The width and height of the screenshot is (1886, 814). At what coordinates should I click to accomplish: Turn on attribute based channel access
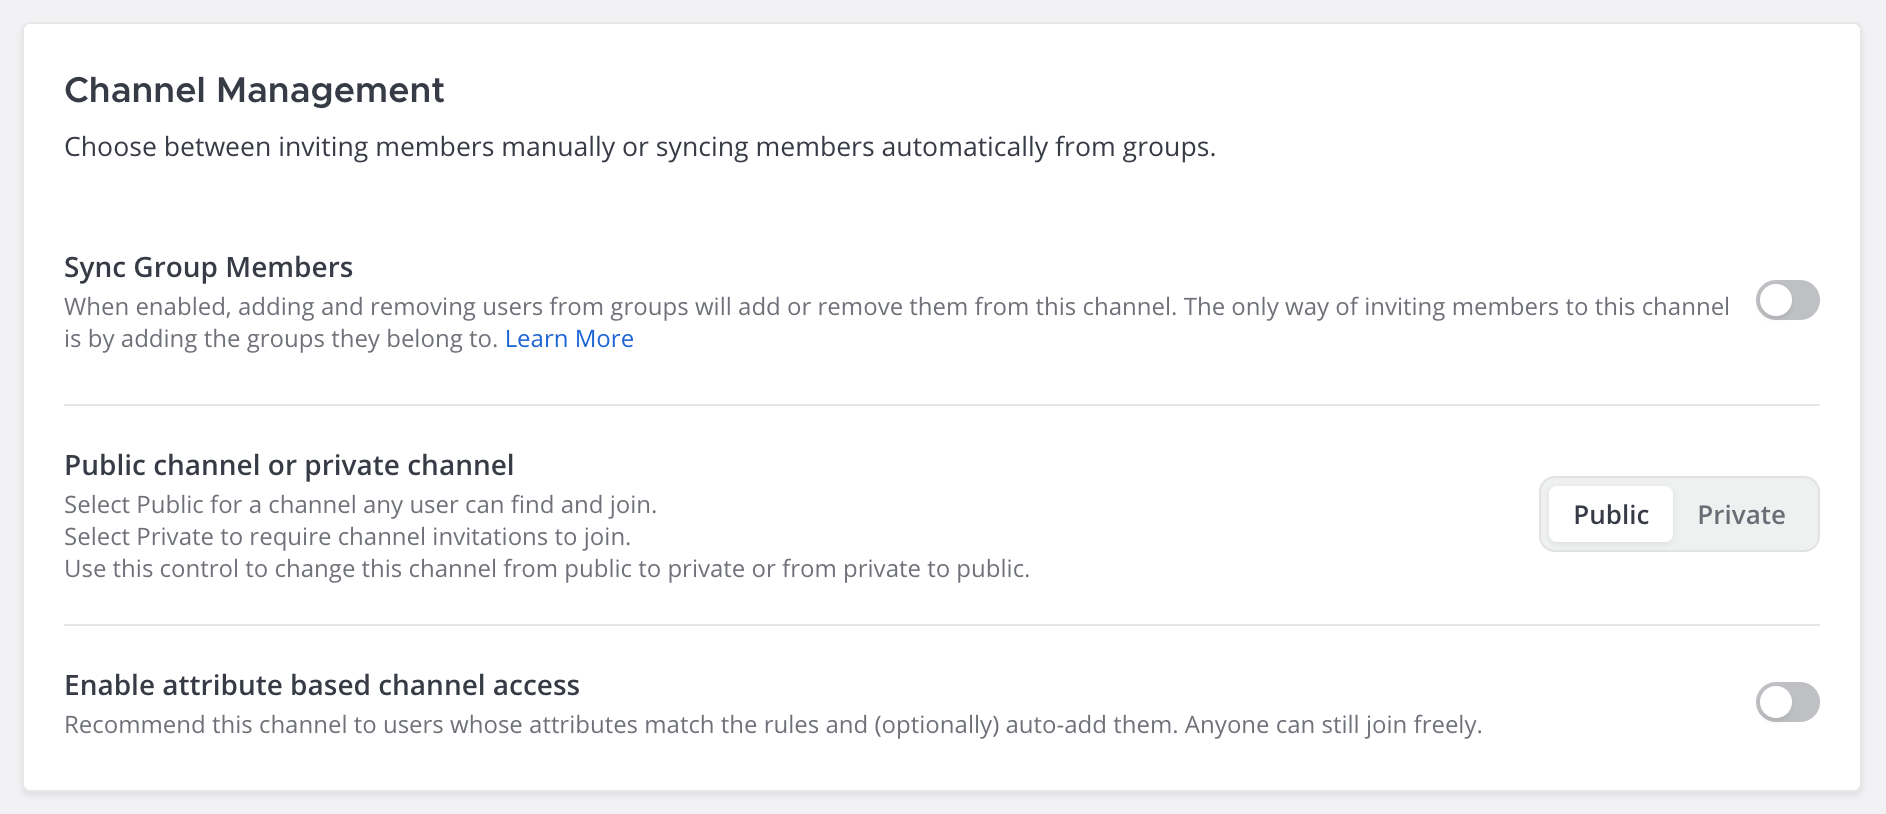pos(1787,702)
